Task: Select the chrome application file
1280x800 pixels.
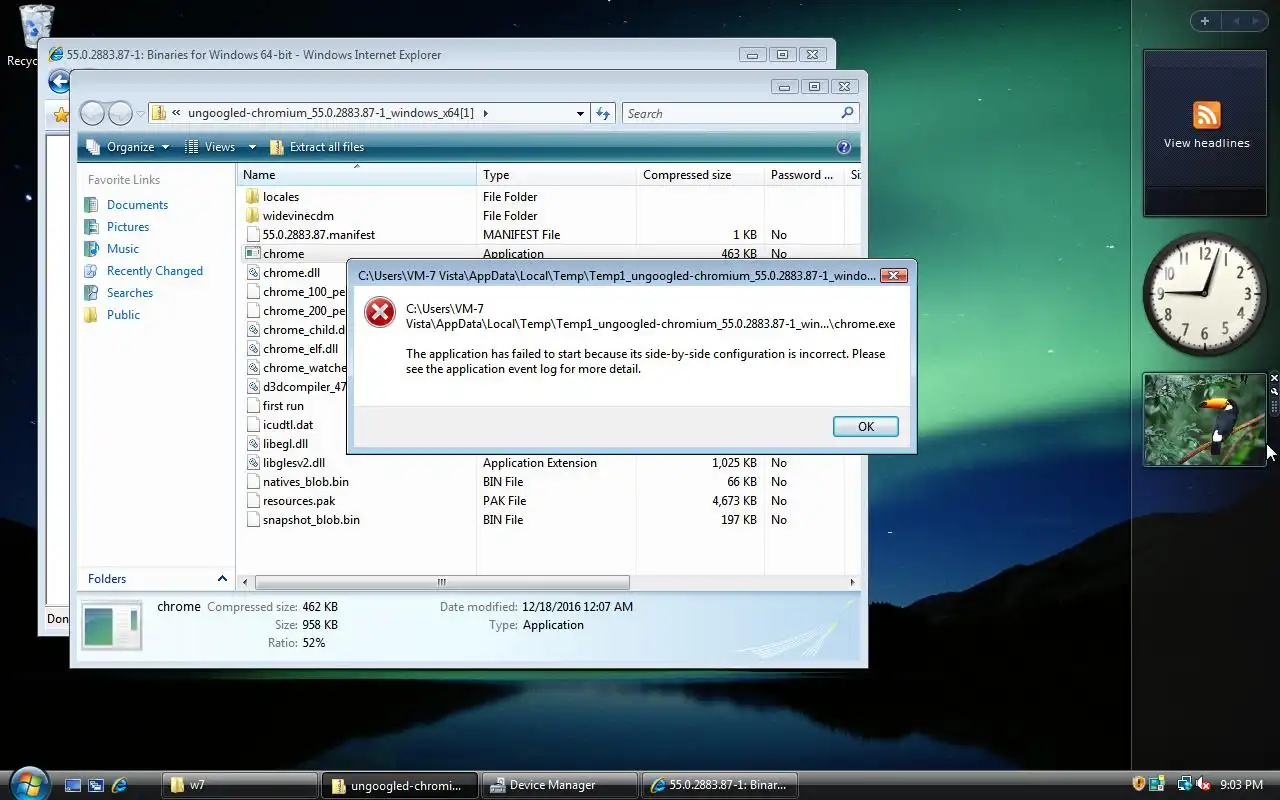Action: click(283, 254)
